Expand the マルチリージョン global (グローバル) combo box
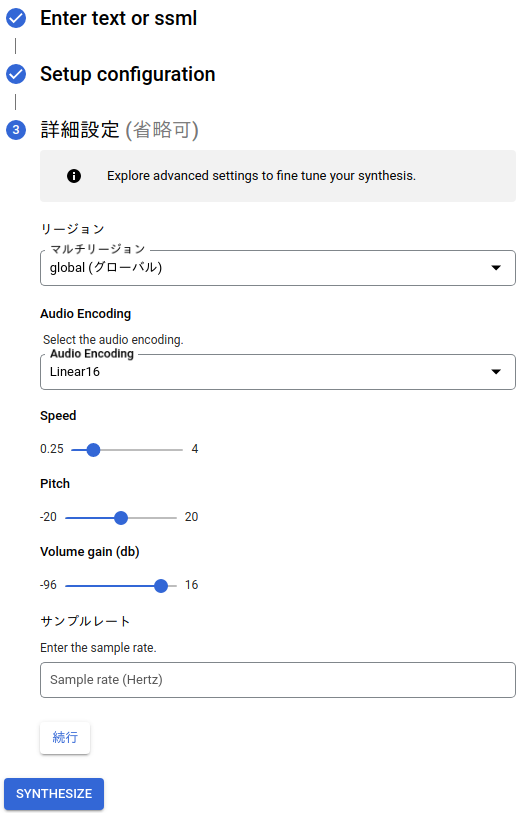The width and height of the screenshot is (519, 813). (278, 268)
